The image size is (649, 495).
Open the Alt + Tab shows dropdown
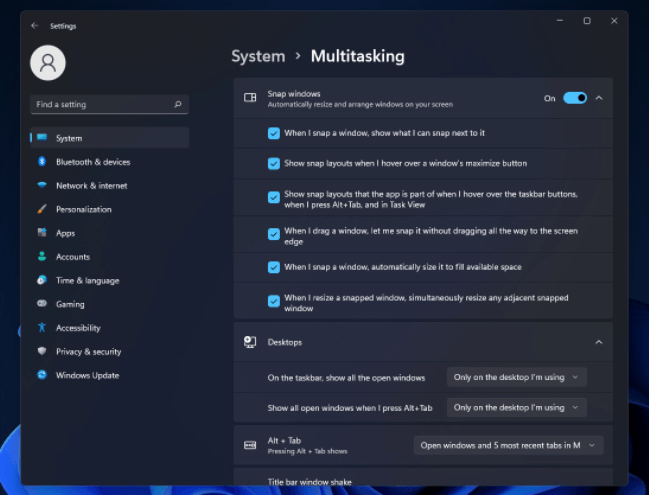click(x=508, y=445)
